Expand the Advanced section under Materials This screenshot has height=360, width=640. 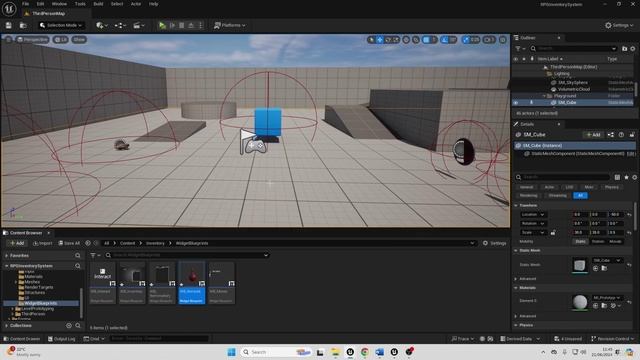[516, 316]
